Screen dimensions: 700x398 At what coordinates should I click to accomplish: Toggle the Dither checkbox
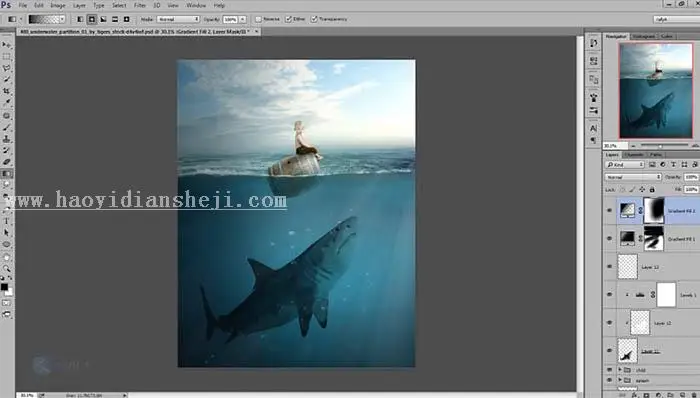[x=288, y=19]
